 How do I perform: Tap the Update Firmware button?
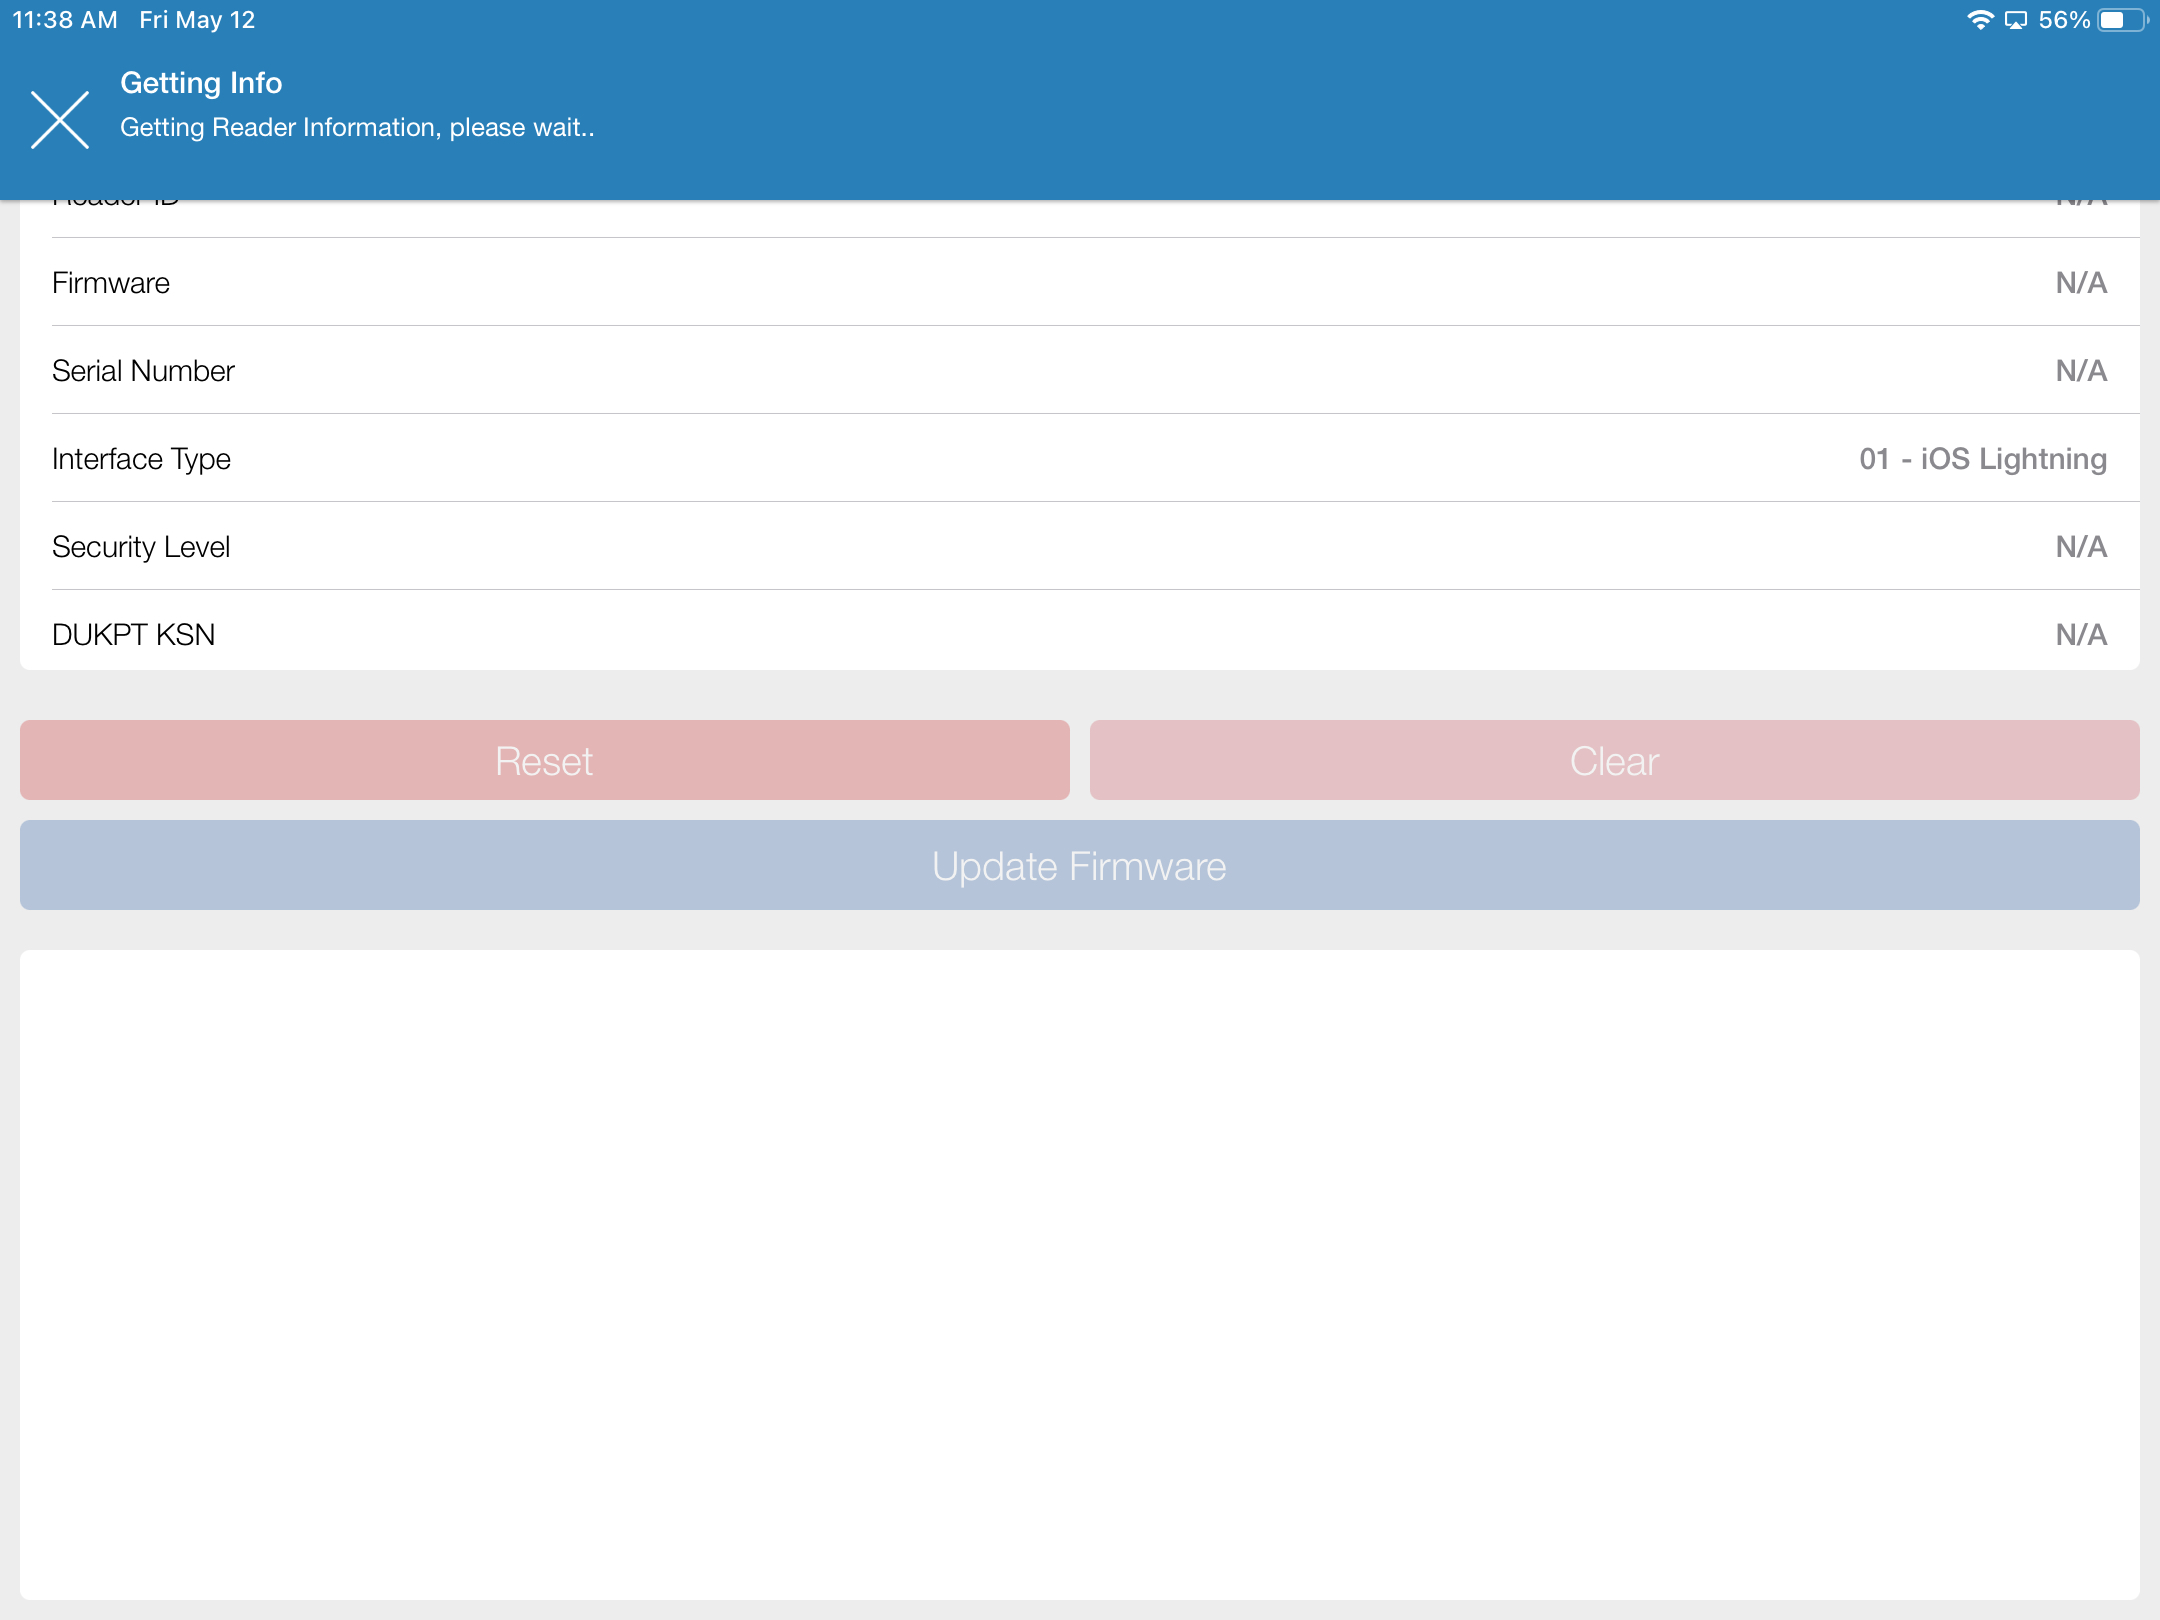coord(1080,865)
